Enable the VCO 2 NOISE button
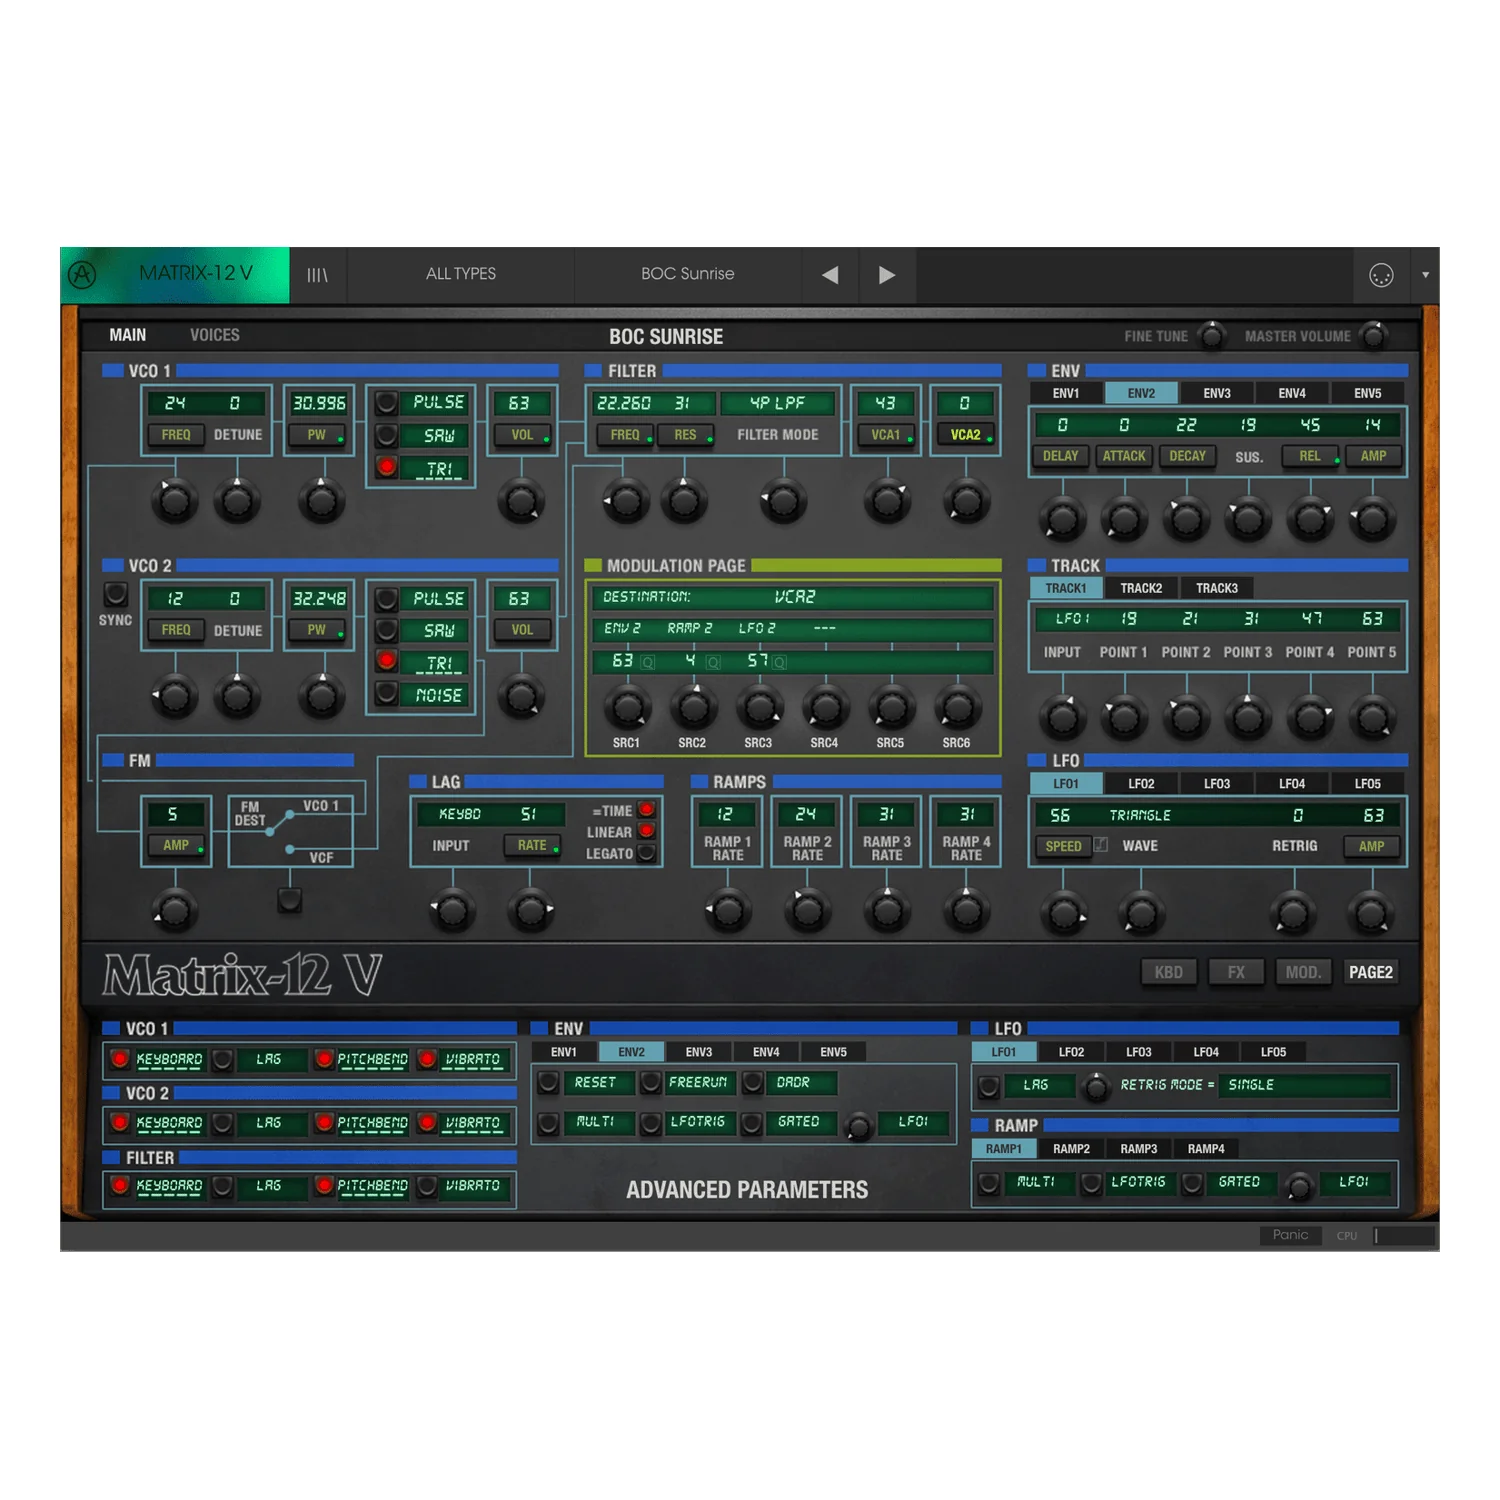 [387, 692]
